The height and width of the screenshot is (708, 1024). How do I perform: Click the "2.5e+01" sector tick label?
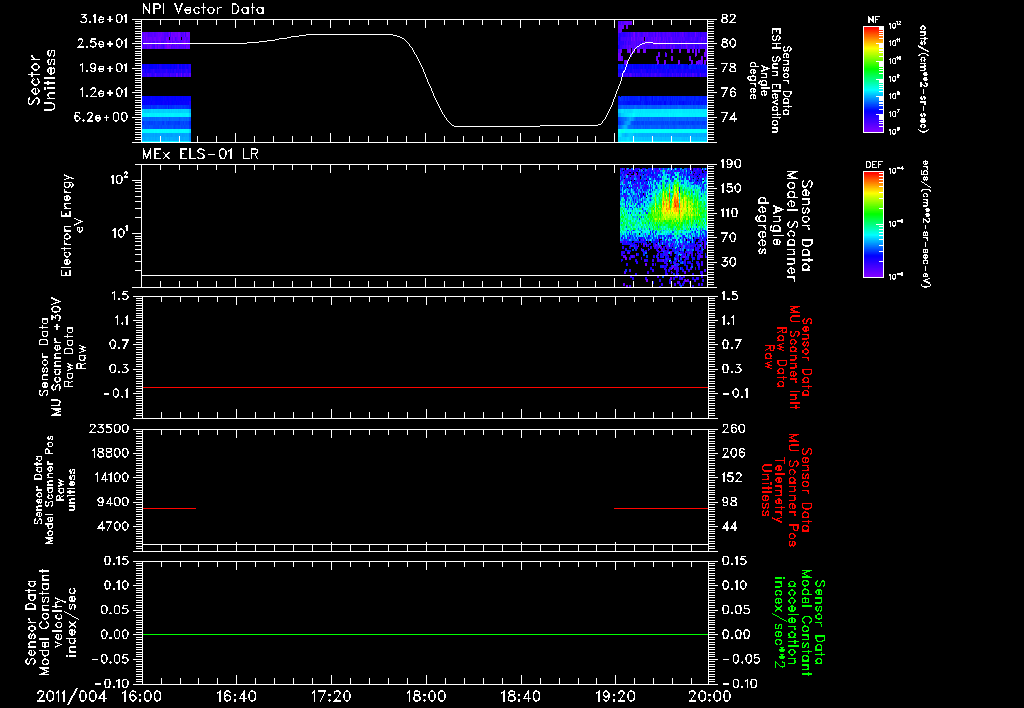(x=104, y=43)
